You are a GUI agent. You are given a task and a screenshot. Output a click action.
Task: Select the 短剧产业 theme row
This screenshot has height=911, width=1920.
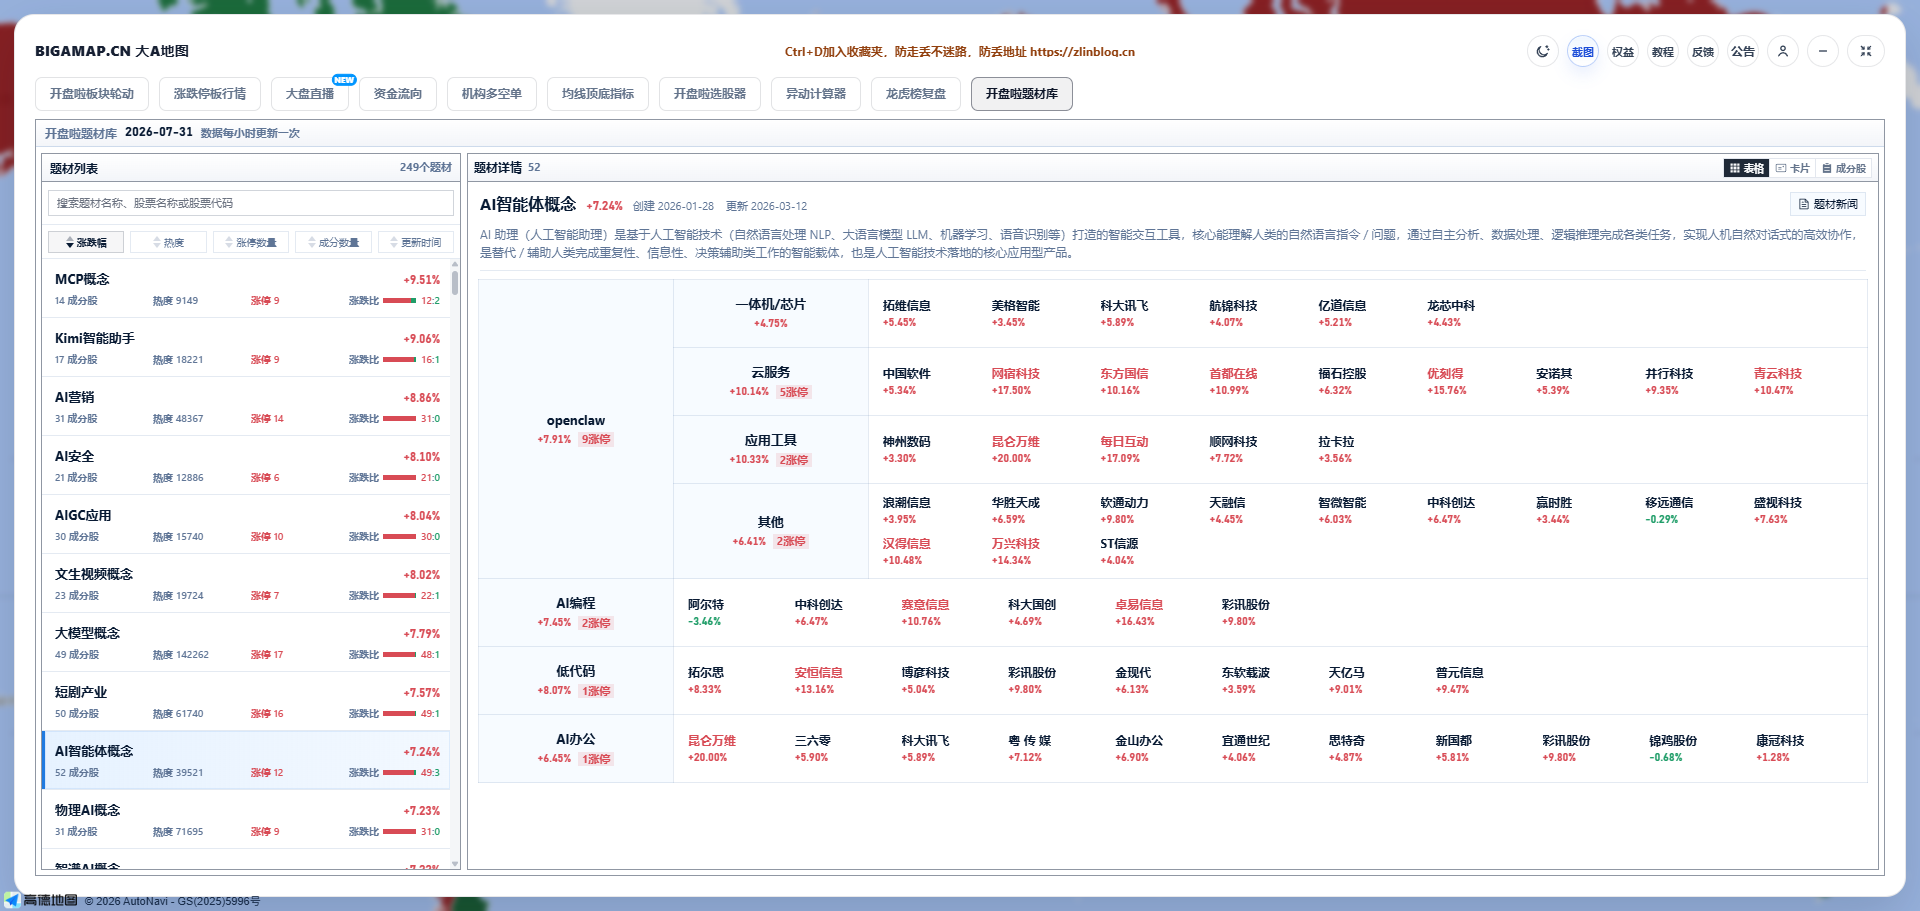(247, 702)
